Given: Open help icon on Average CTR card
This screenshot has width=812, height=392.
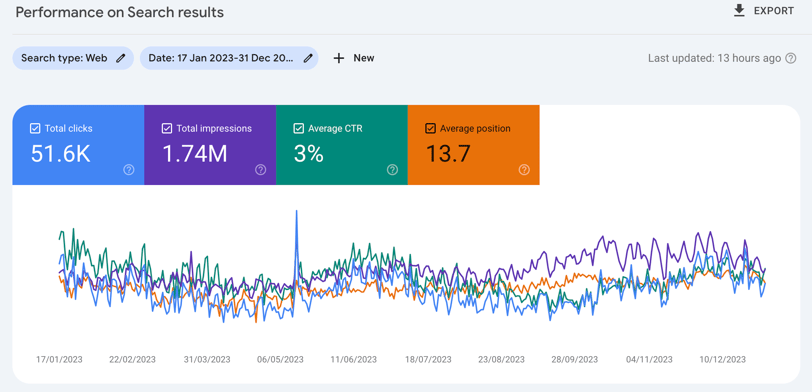Looking at the screenshot, I should tap(393, 170).
